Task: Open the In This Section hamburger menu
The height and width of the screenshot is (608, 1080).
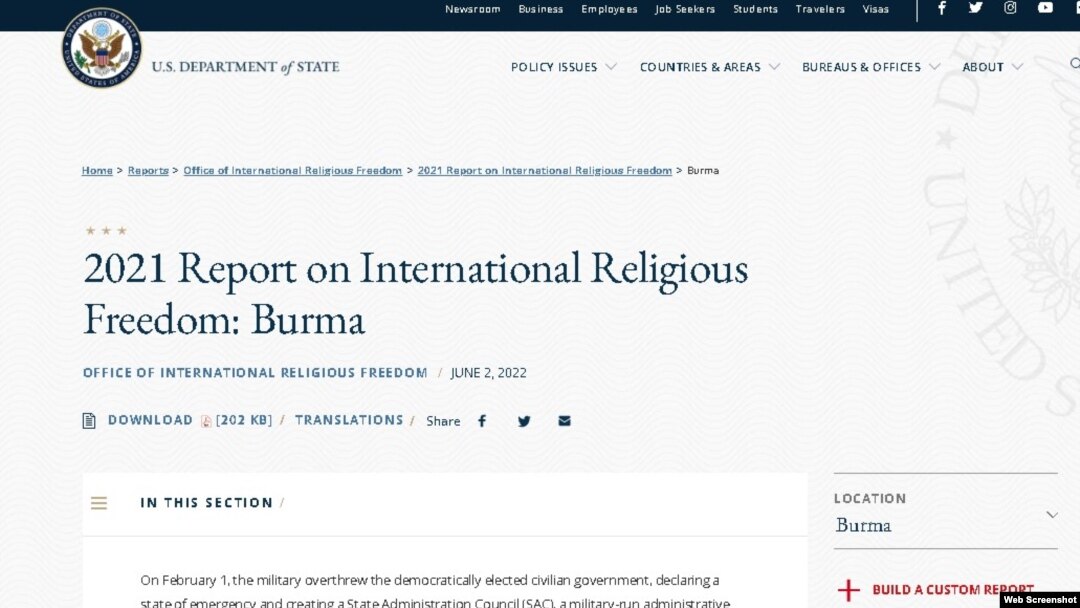Action: [x=99, y=503]
